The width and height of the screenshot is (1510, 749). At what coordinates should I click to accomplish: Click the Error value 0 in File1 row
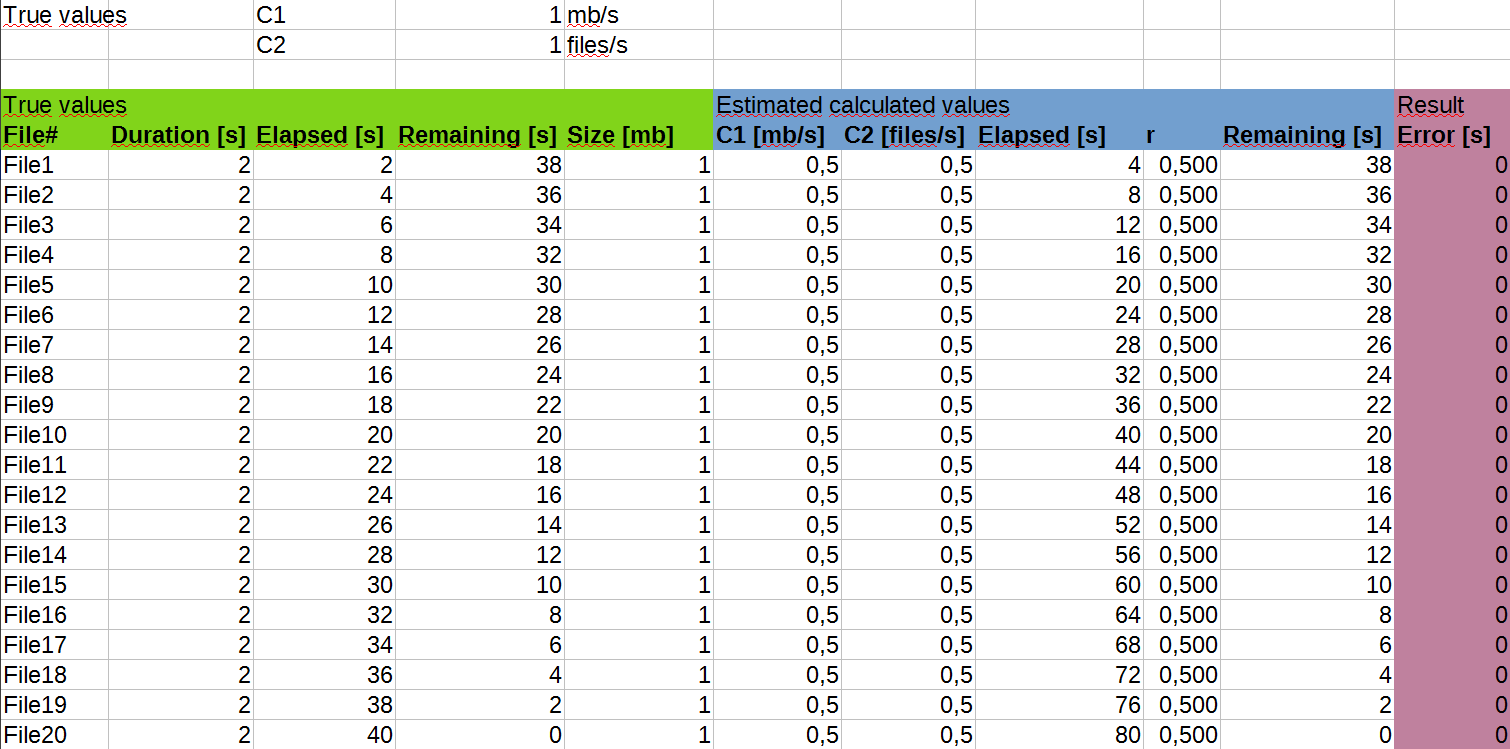coord(1451,165)
